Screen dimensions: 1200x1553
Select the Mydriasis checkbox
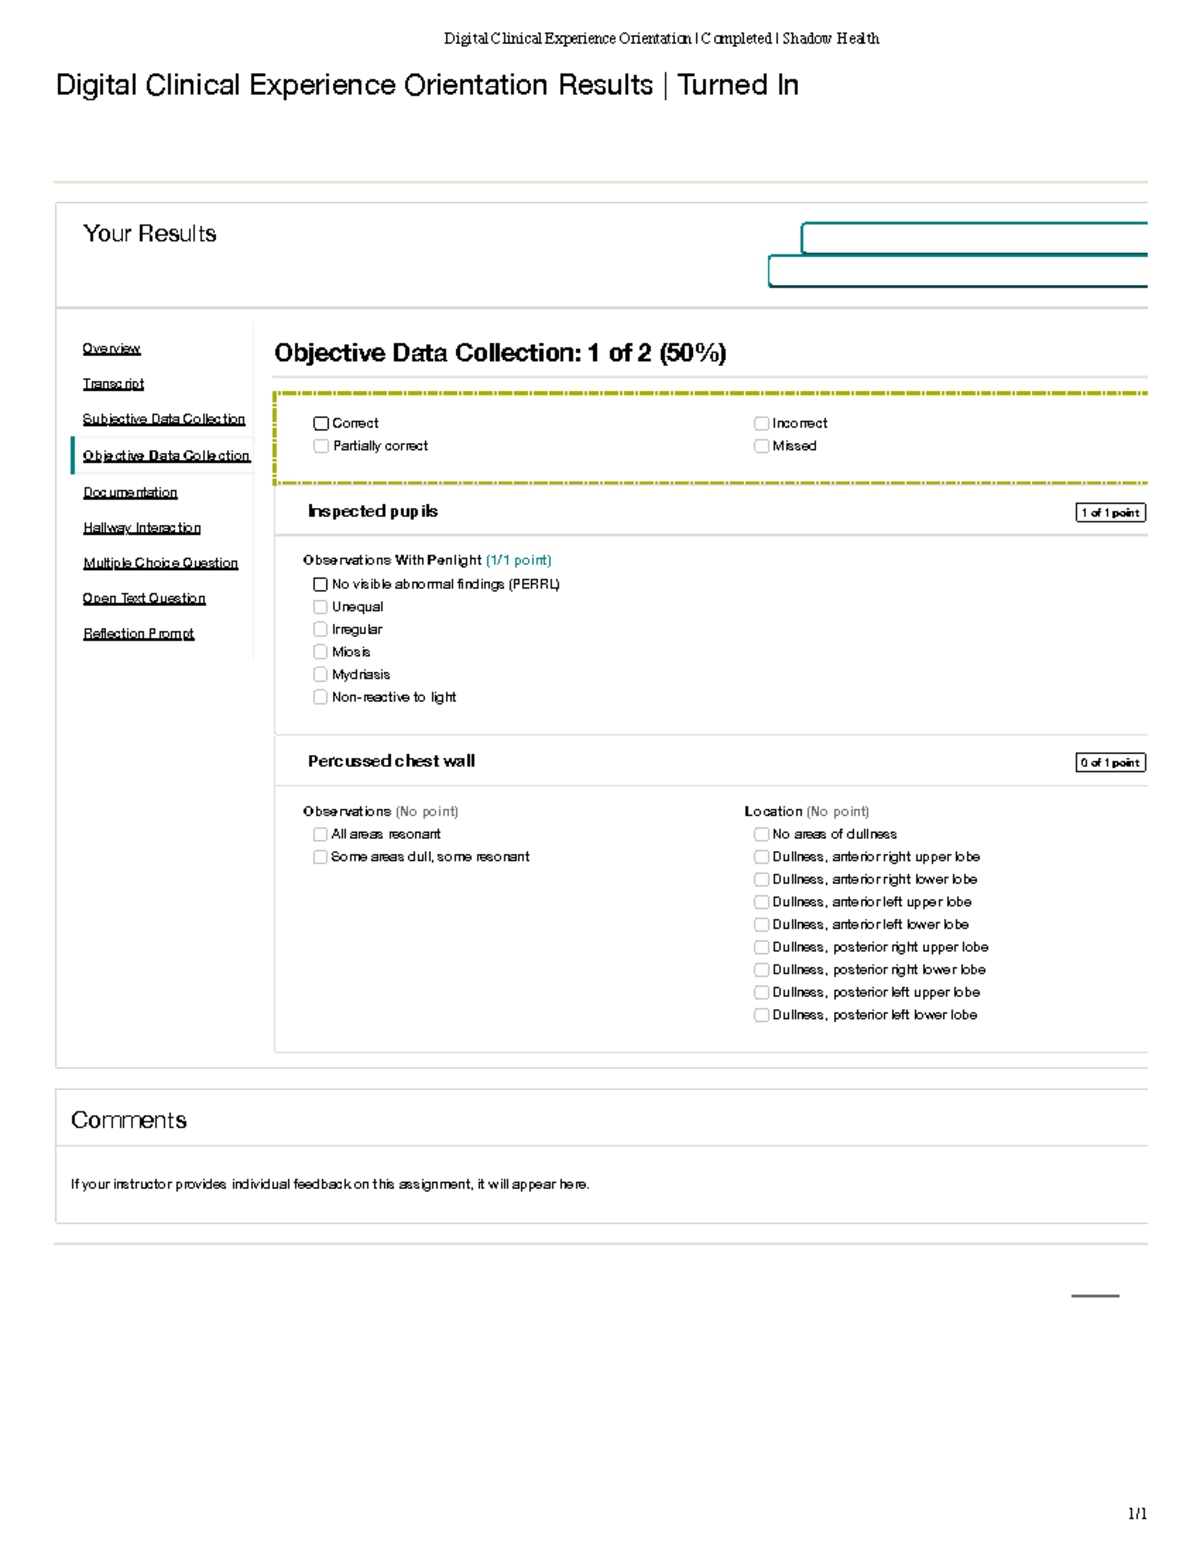(320, 675)
